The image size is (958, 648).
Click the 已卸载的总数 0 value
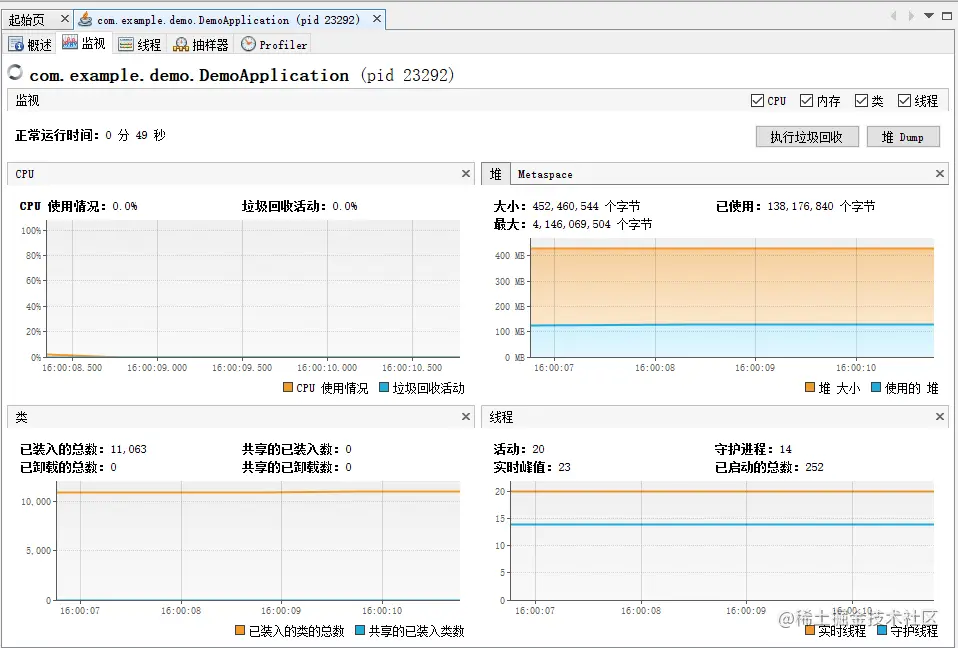tap(113, 467)
